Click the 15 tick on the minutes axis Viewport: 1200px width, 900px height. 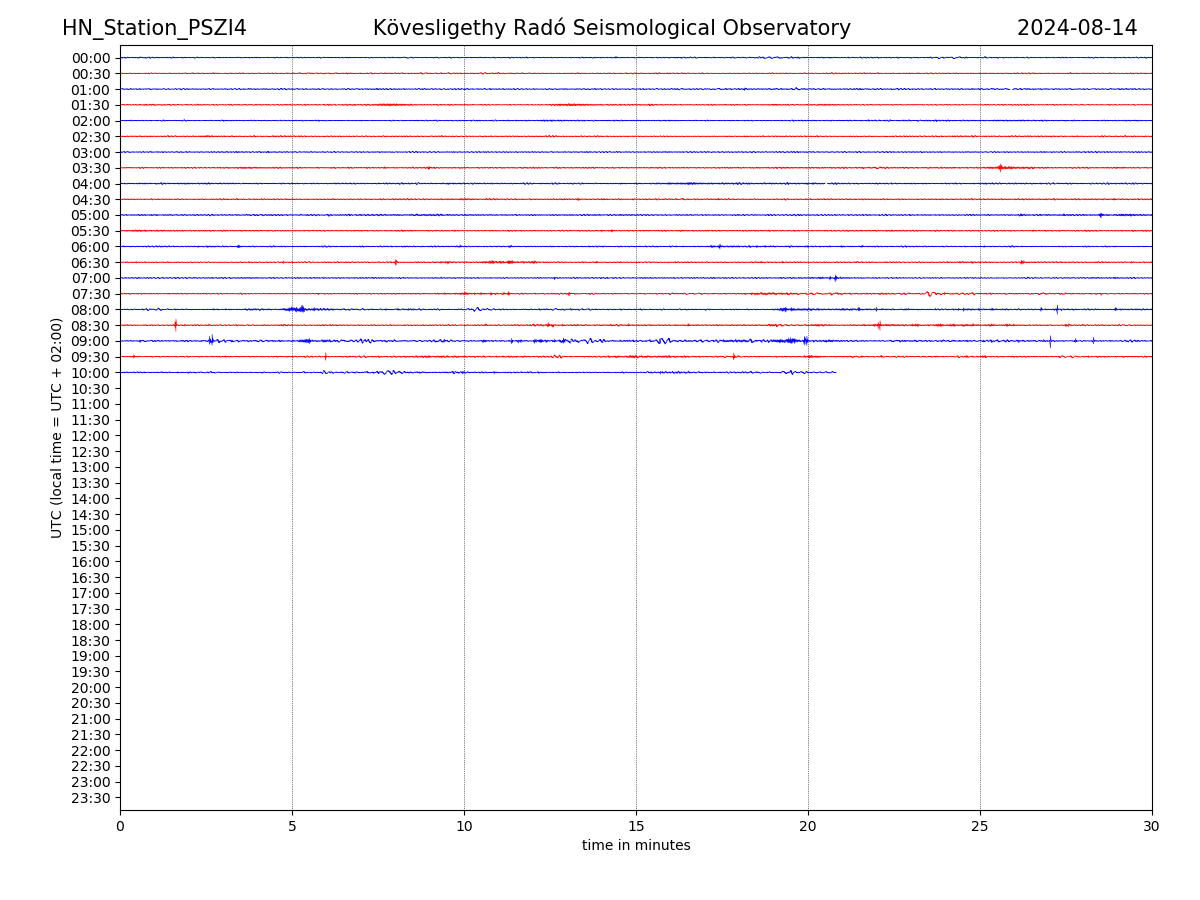pyautogui.click(x=636, y=827)
